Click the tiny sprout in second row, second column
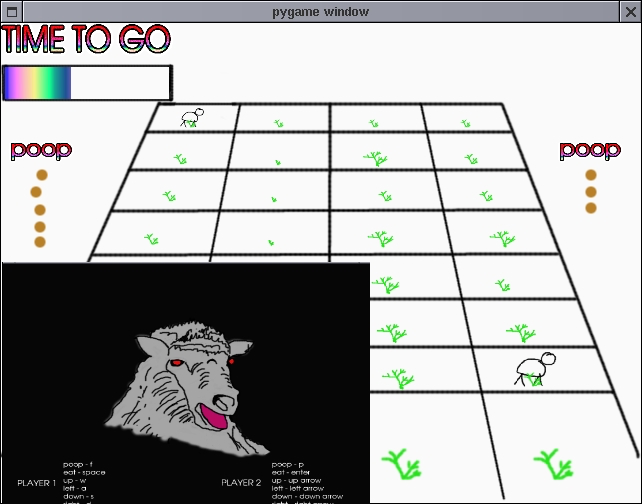Viewport: 642px width, 504px height. (278, 163)
